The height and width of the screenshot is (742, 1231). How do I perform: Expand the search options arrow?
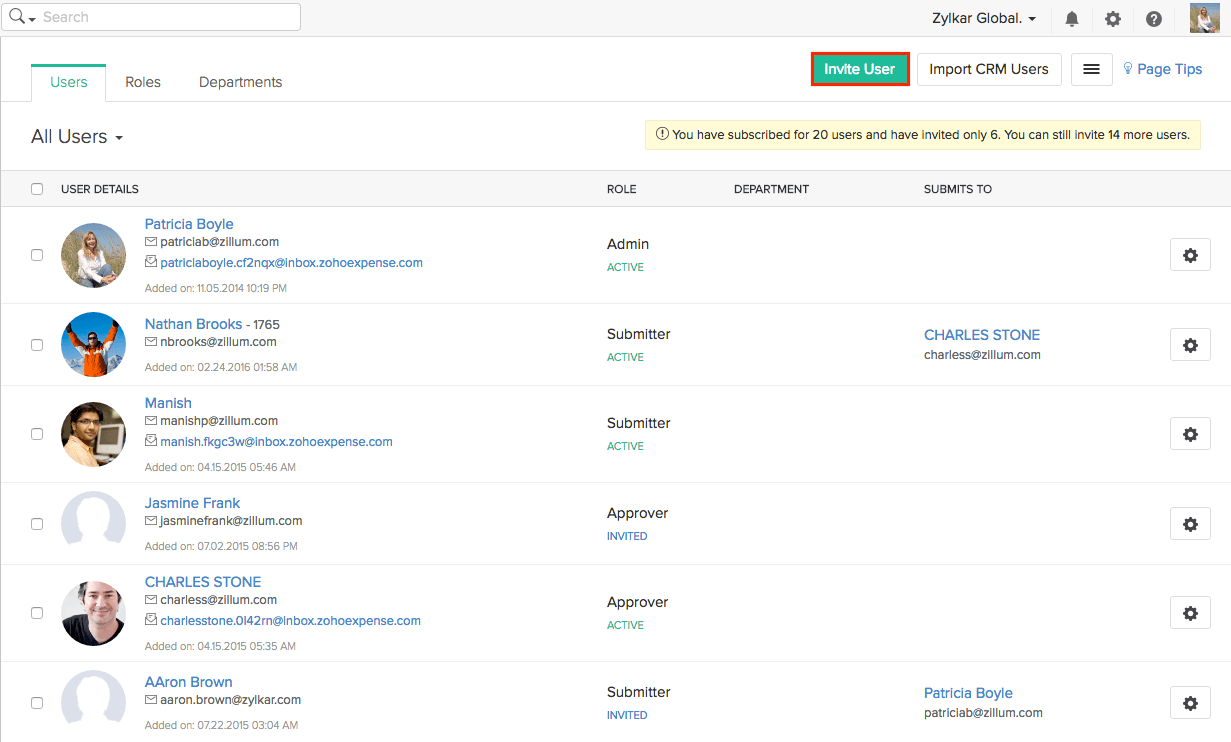click(33, 19)
